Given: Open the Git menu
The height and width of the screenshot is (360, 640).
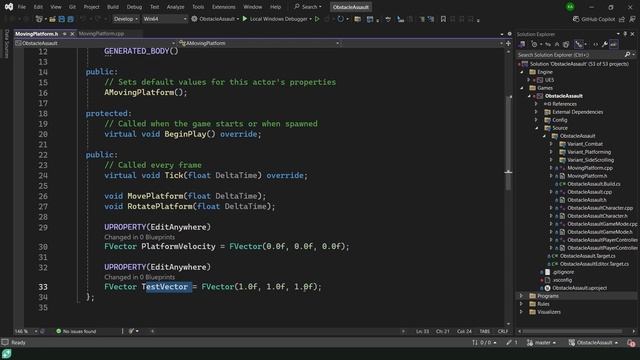Looking at the screenshot, I should [72, 7].
